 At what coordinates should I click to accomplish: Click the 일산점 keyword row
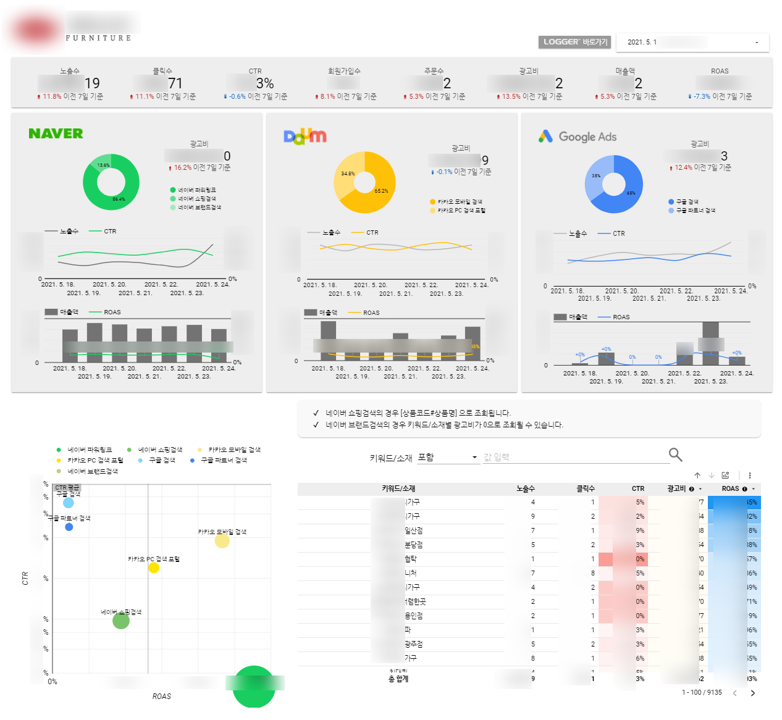tap(529, 531)
